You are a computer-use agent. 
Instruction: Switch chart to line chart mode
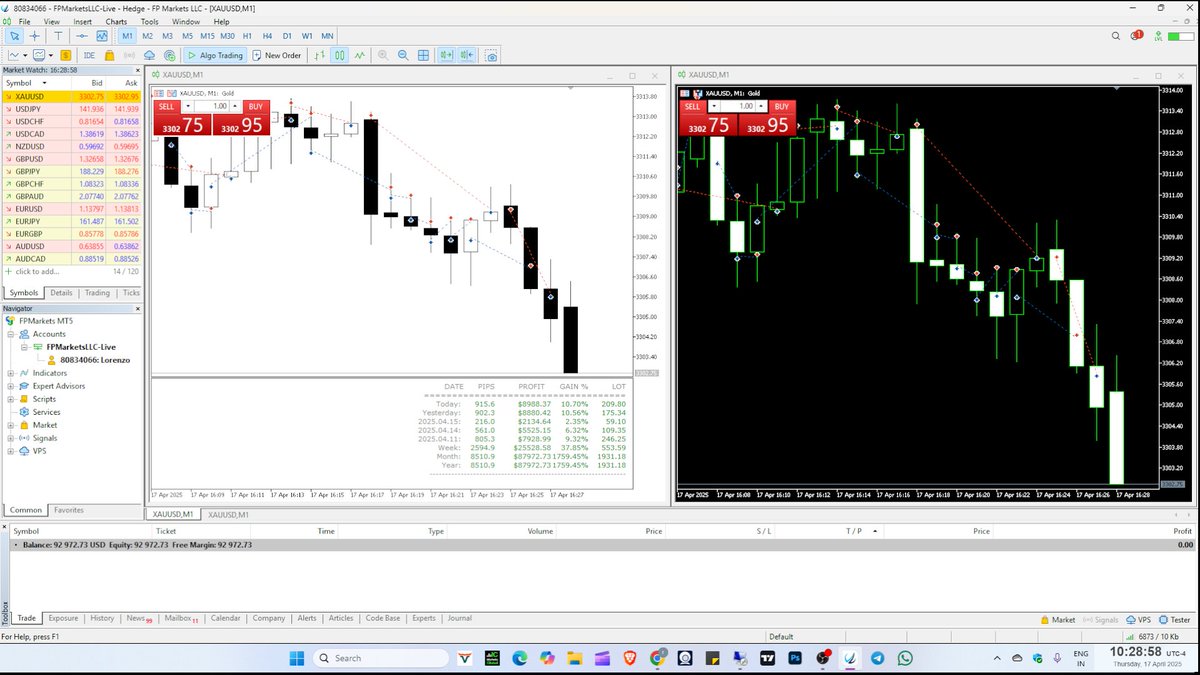point(359,55)
